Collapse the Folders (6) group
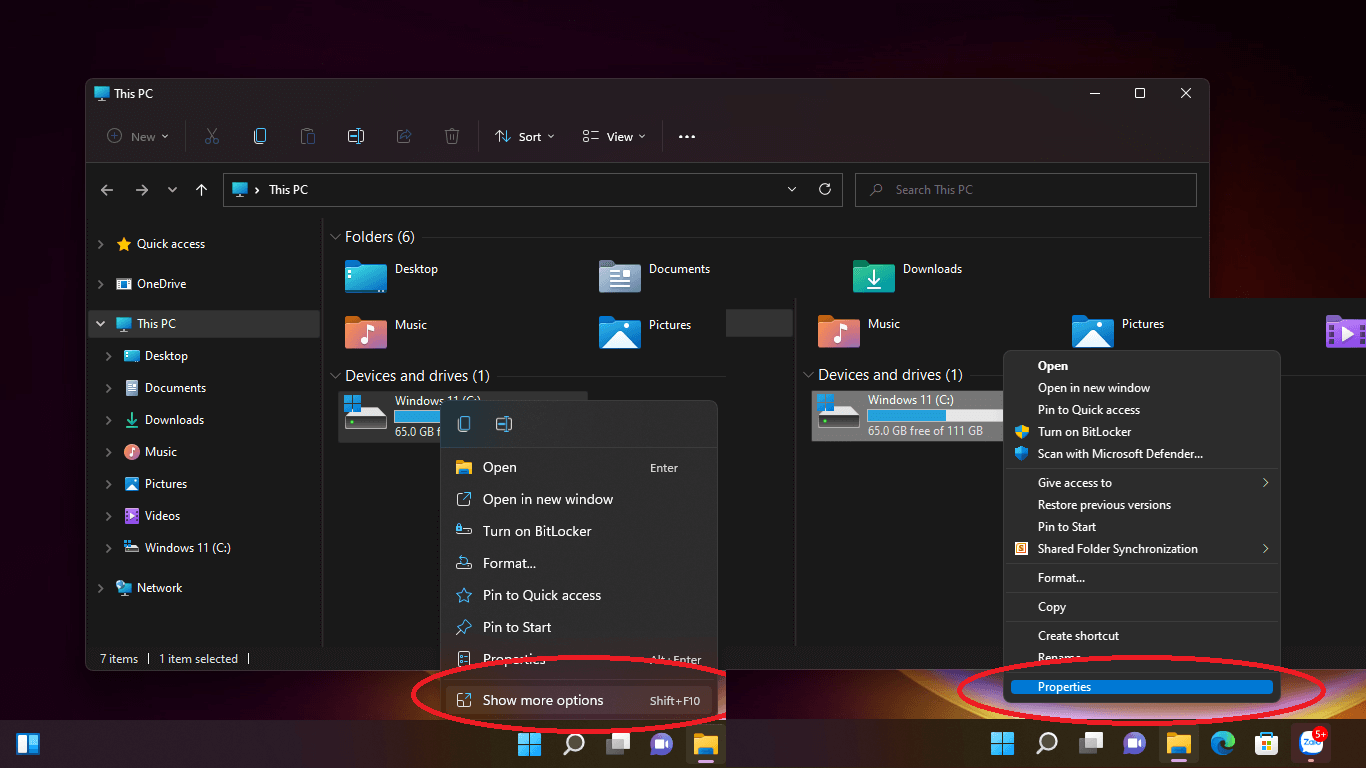The width and height of the screenshot is (1366, 768). pyautogui.click(x=335, y=237)
